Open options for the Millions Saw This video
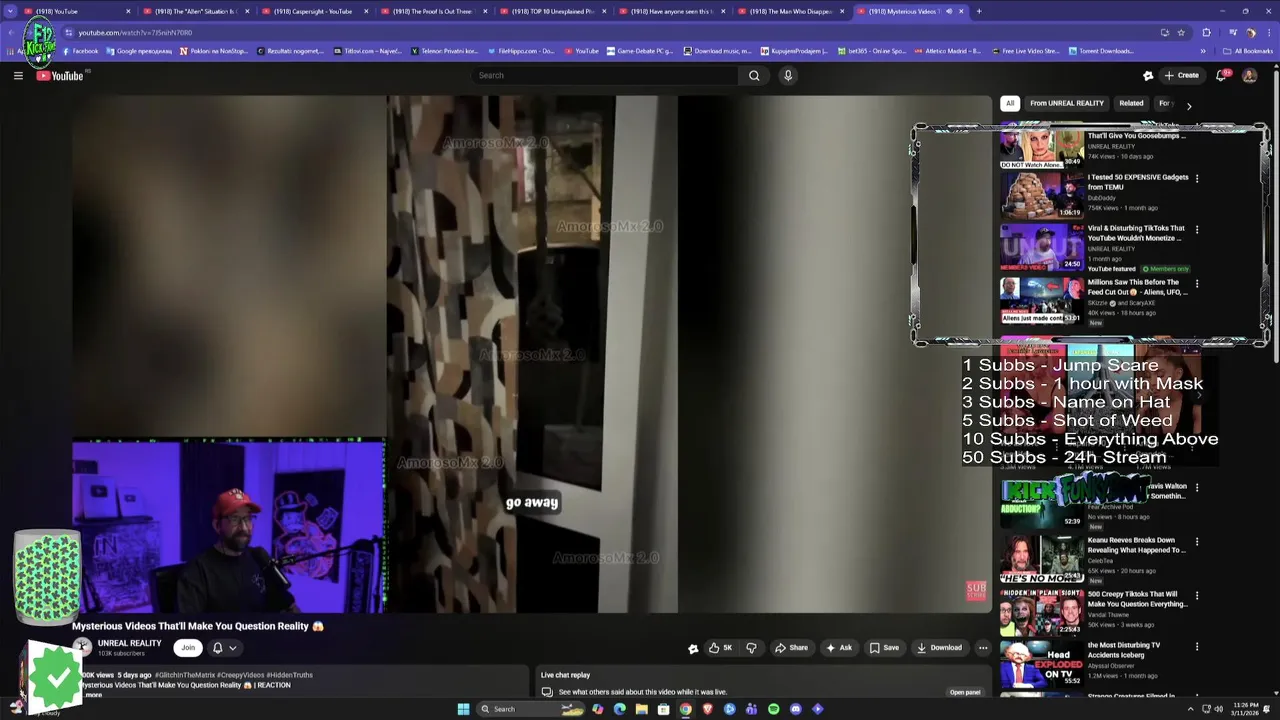The height and width of the screenshot is (720, 1280). (x=1197, y=284)
